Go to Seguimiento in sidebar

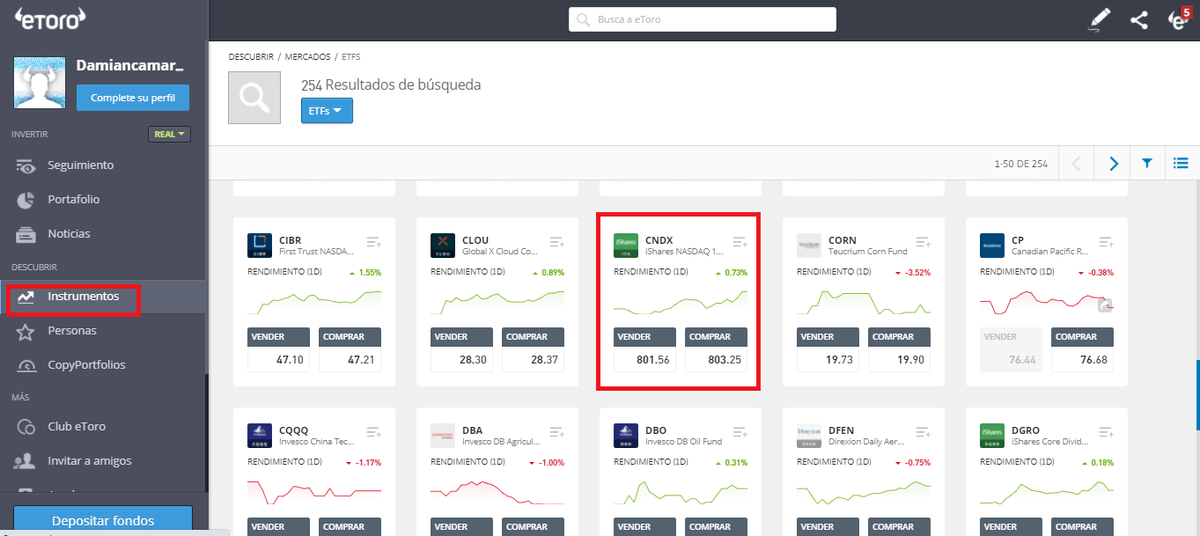point(81,165)
